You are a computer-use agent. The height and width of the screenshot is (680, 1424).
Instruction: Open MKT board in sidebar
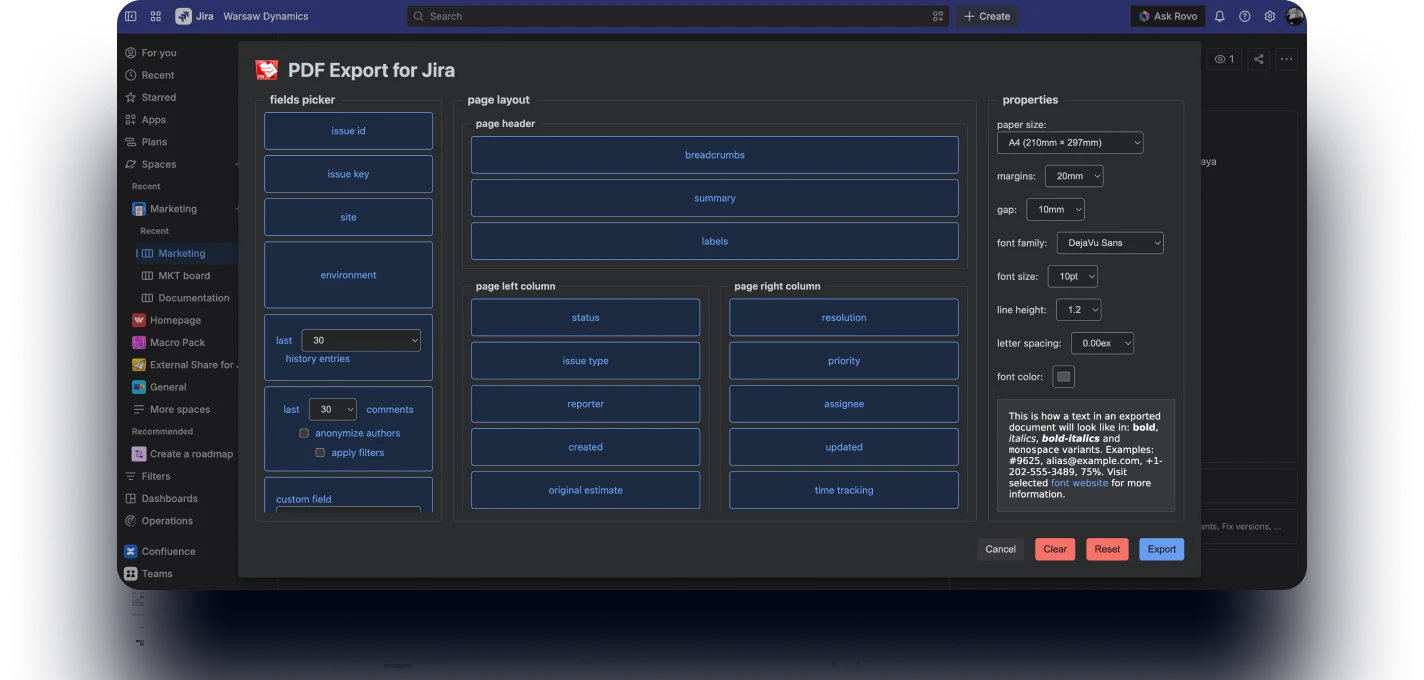[x=184, y=275]
